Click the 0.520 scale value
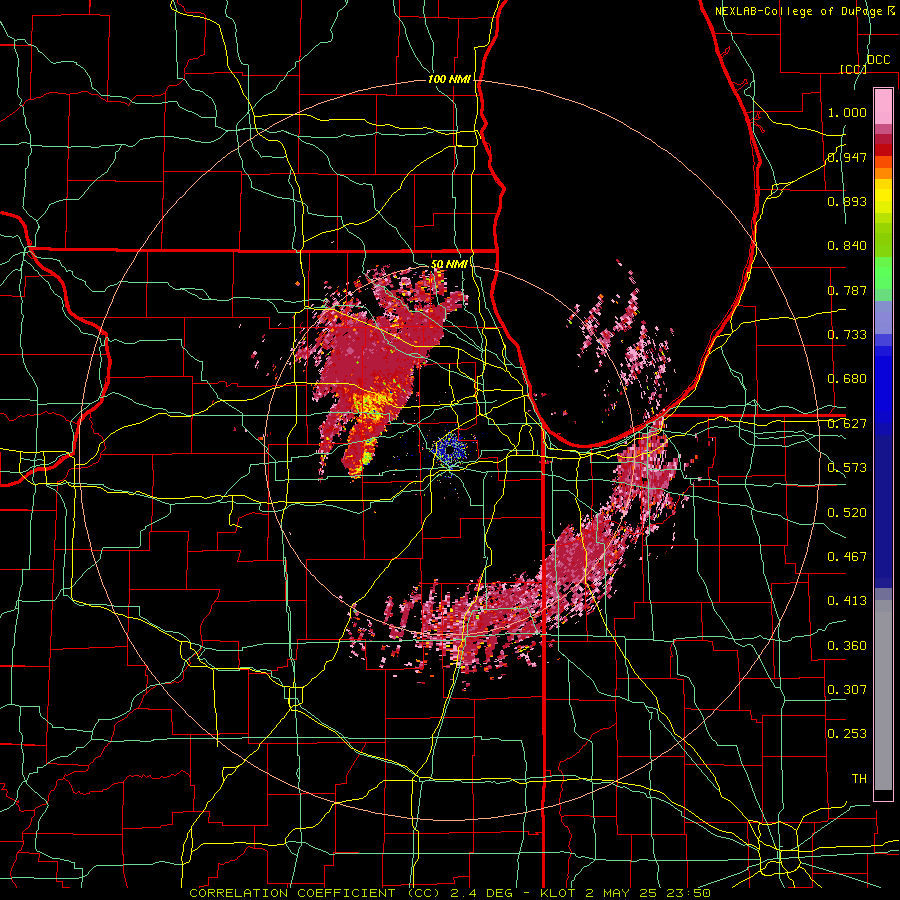 847,513
